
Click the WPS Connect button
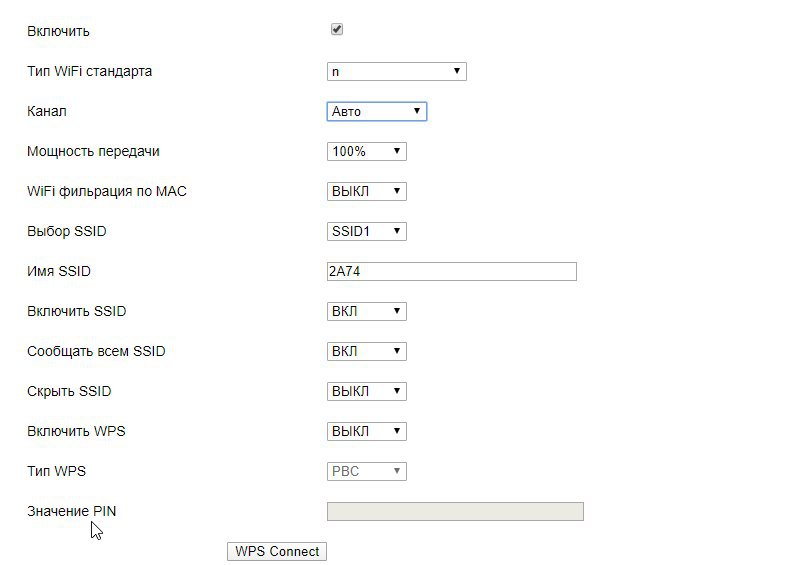(277, 551)
